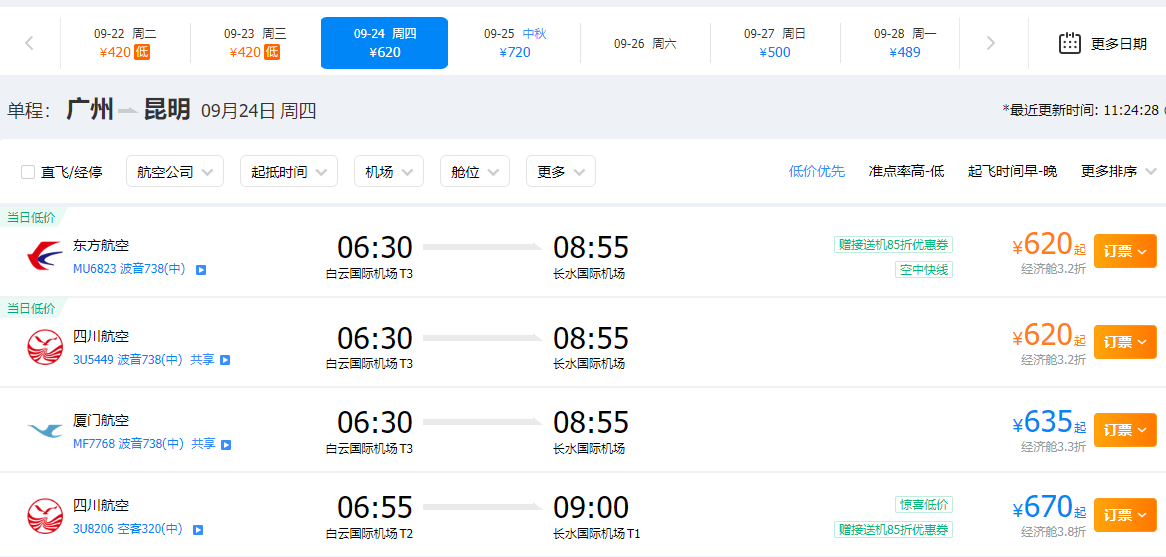The image size is (1166, 557).
Task: Click the play icon next to 3U5449
Action: click(x=225, y=360)
